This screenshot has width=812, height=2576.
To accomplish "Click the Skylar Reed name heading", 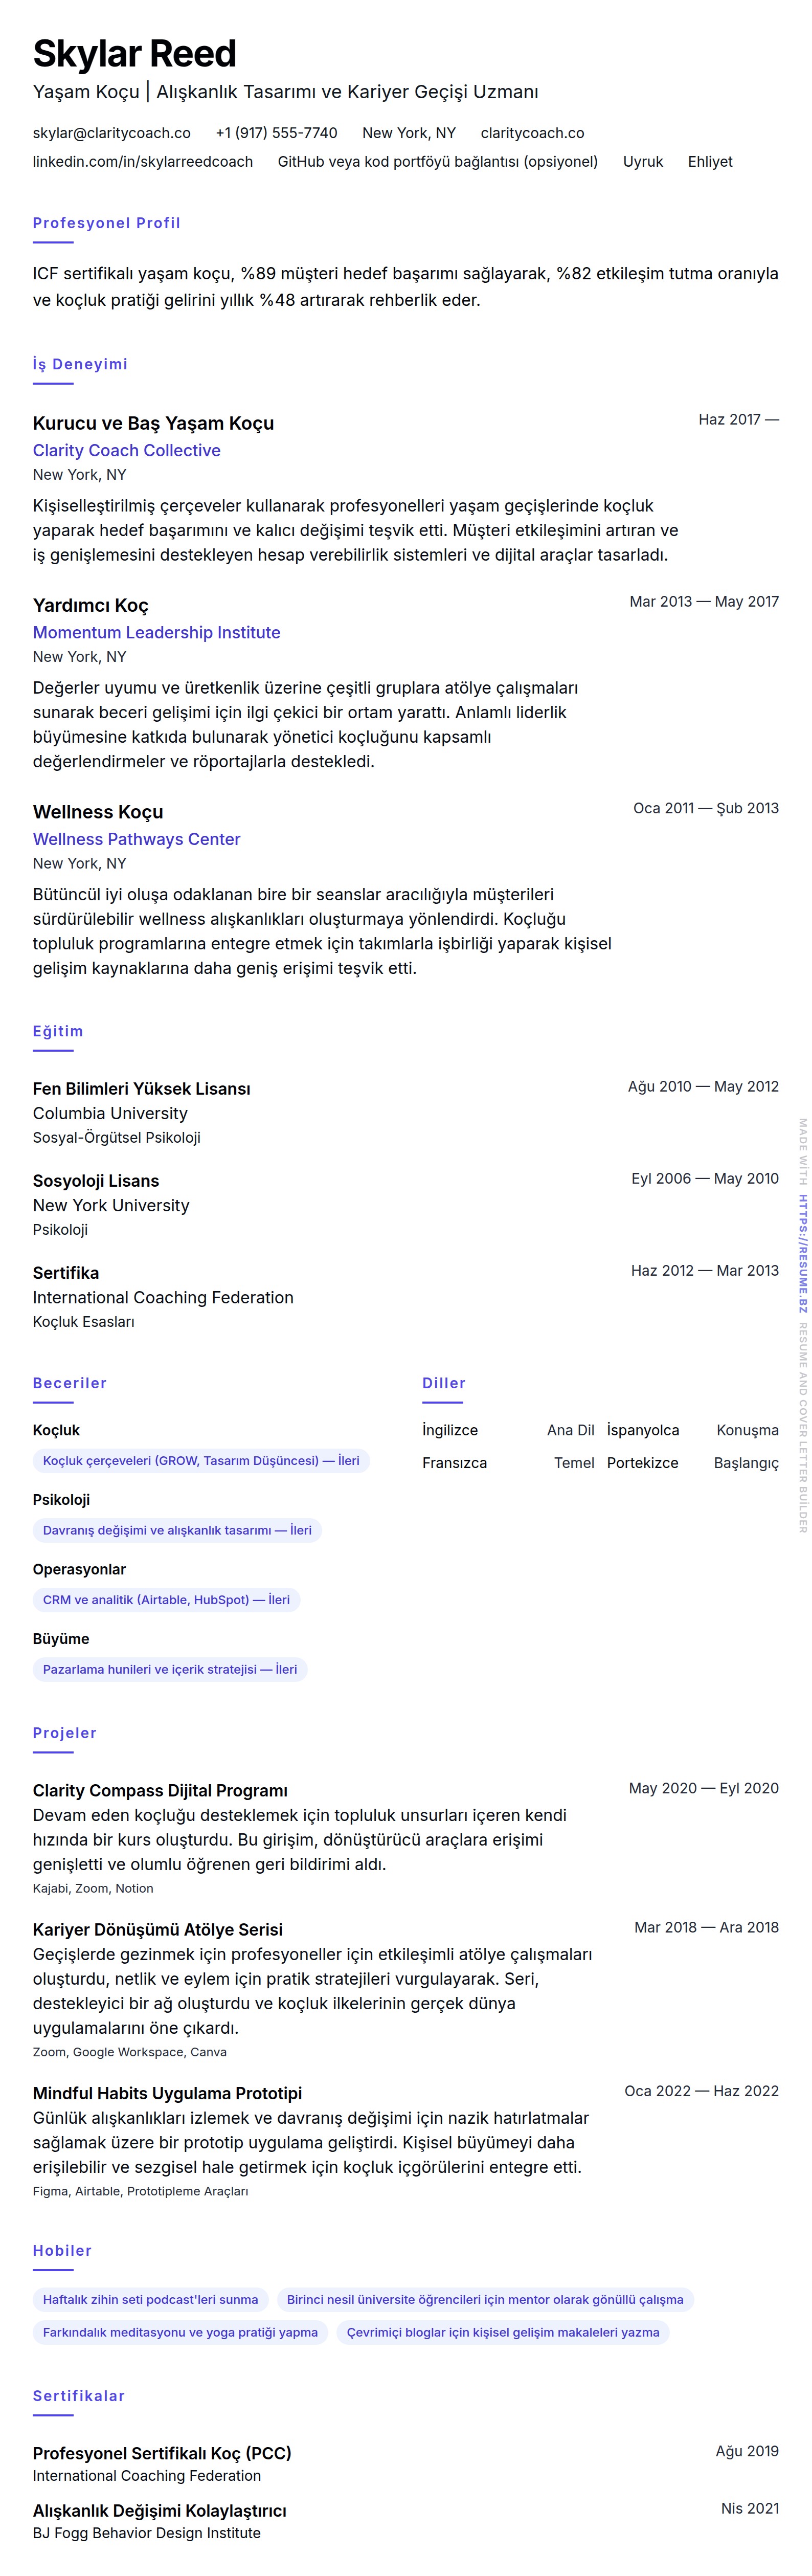I will point(134,54).
